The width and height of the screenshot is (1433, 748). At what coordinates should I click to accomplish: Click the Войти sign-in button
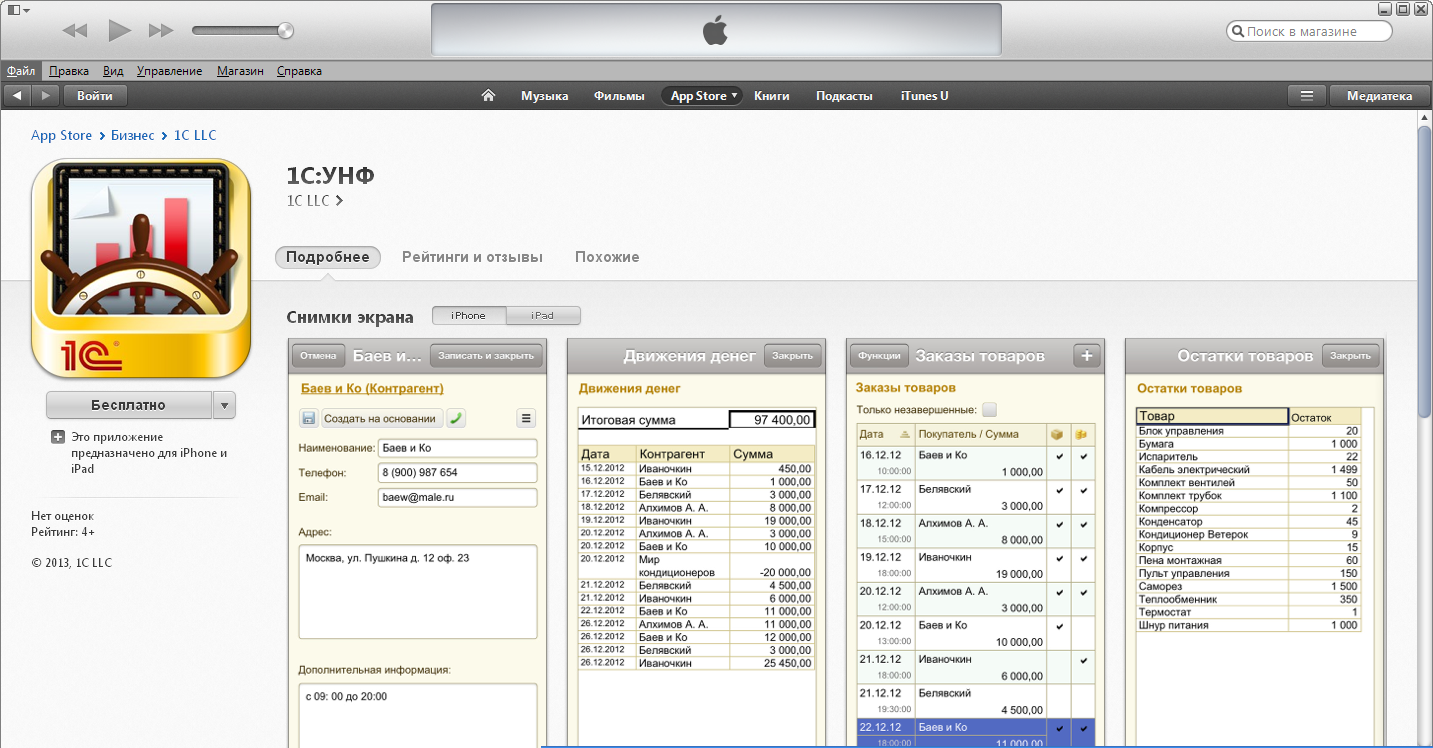[95, 96]
